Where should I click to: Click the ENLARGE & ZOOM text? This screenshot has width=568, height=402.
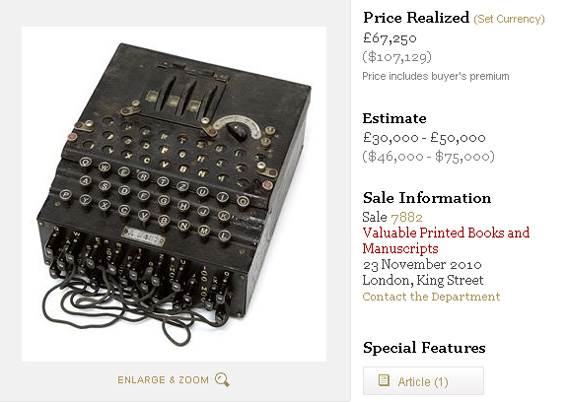click(x=163, y=380)
